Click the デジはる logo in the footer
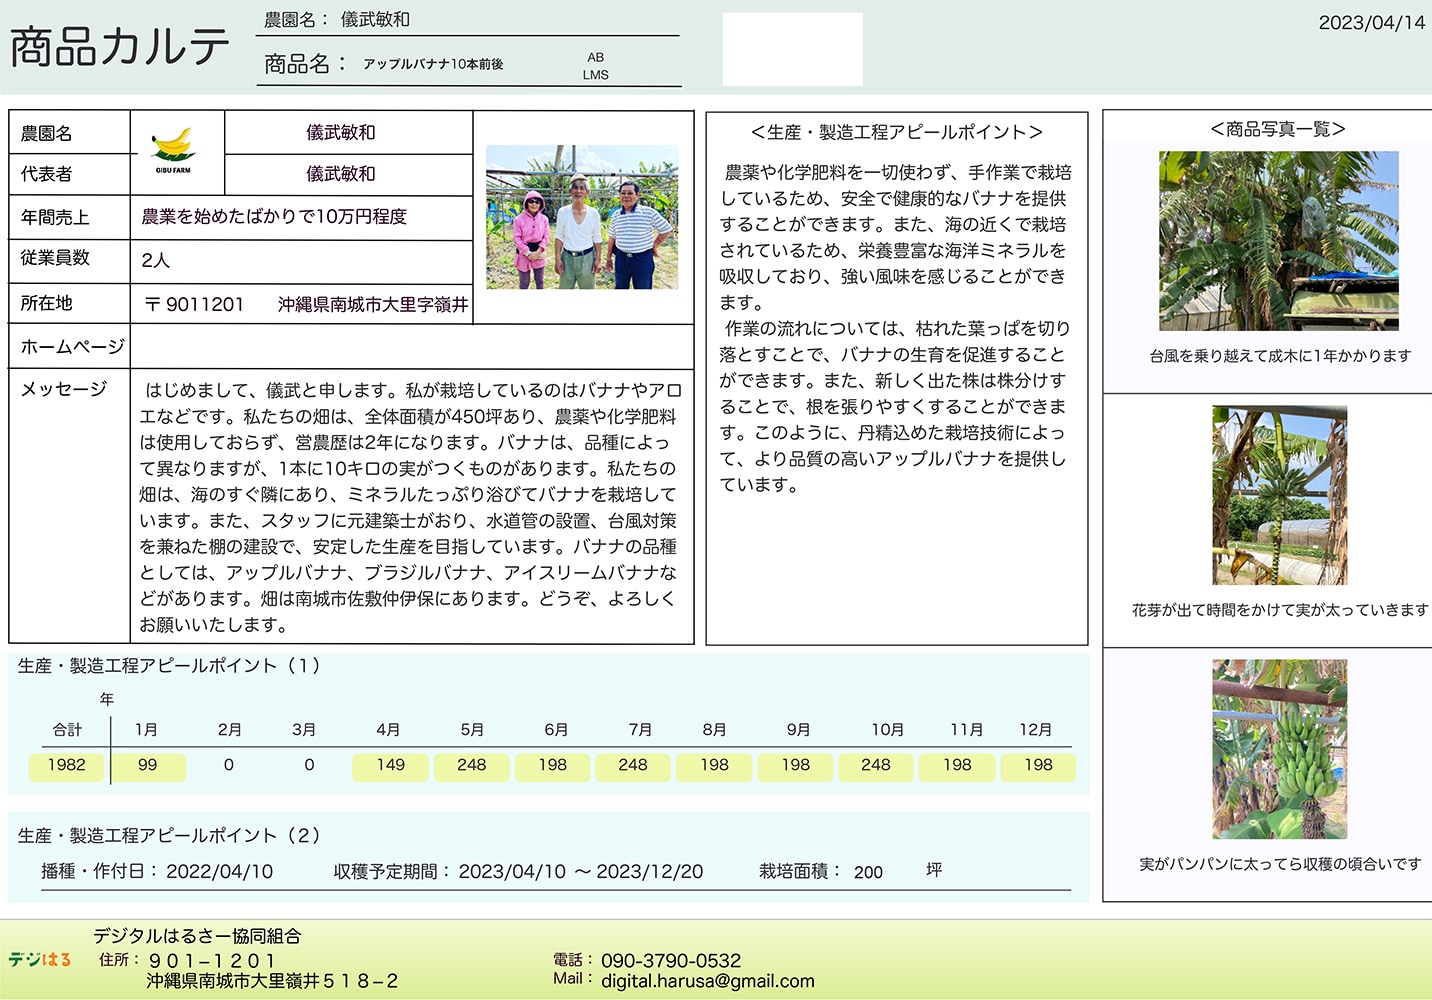 40,960
